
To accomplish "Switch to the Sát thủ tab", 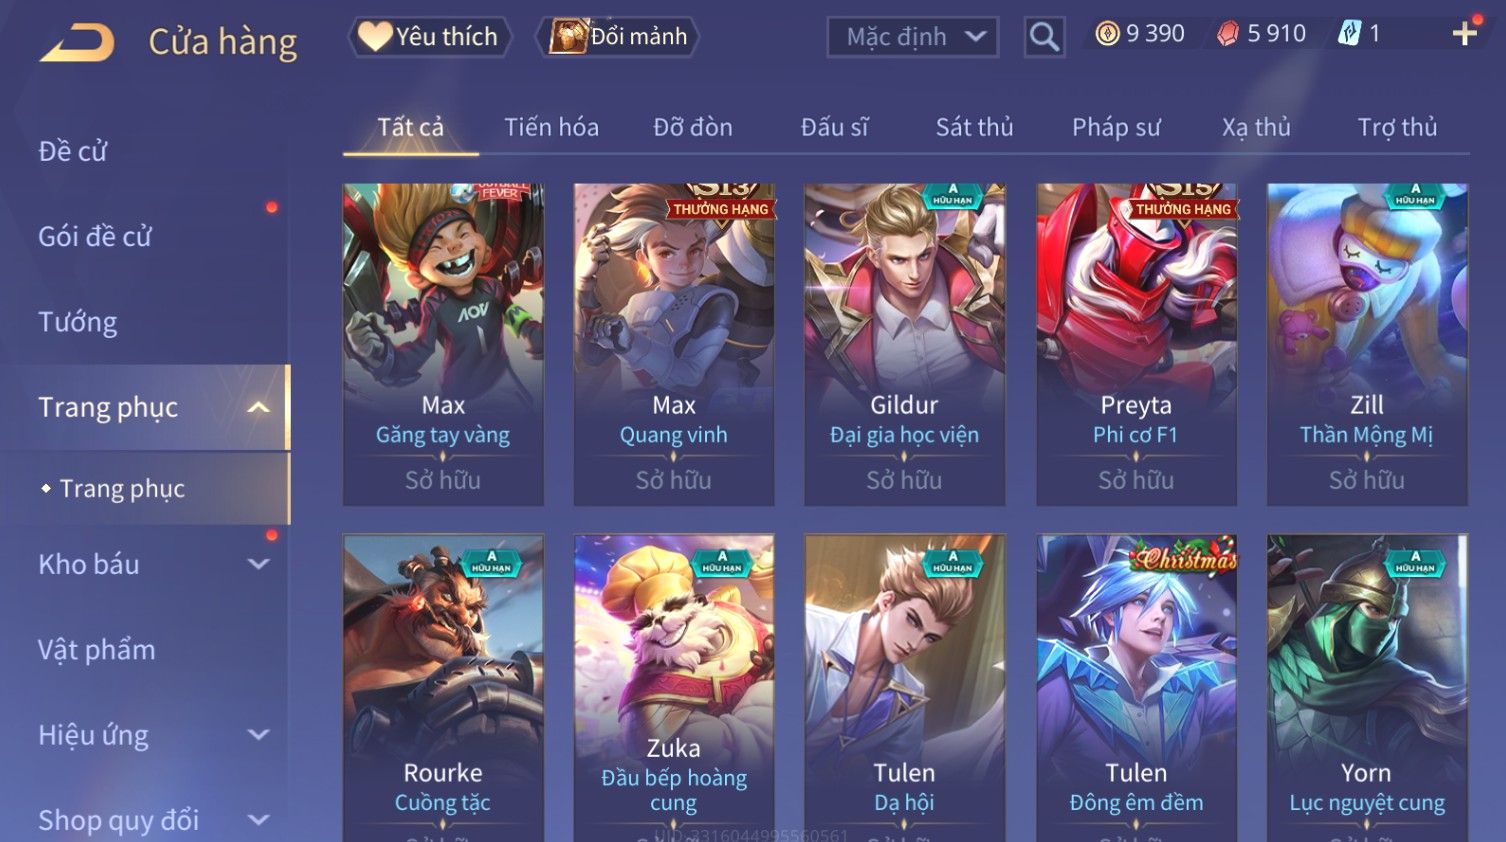I will (974, 127).
